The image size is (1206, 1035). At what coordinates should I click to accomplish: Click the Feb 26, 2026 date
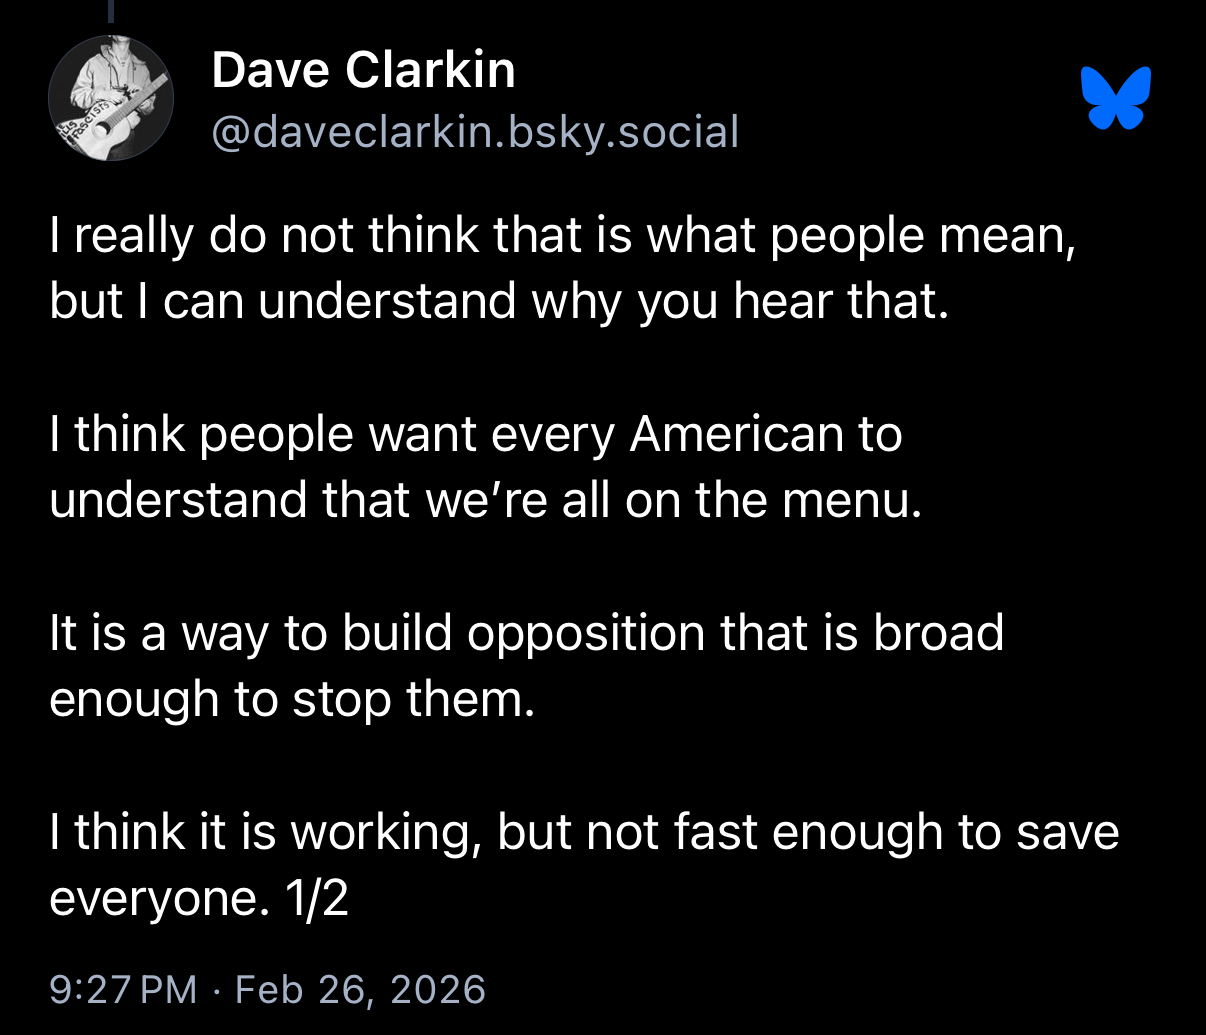pos(360,989)
